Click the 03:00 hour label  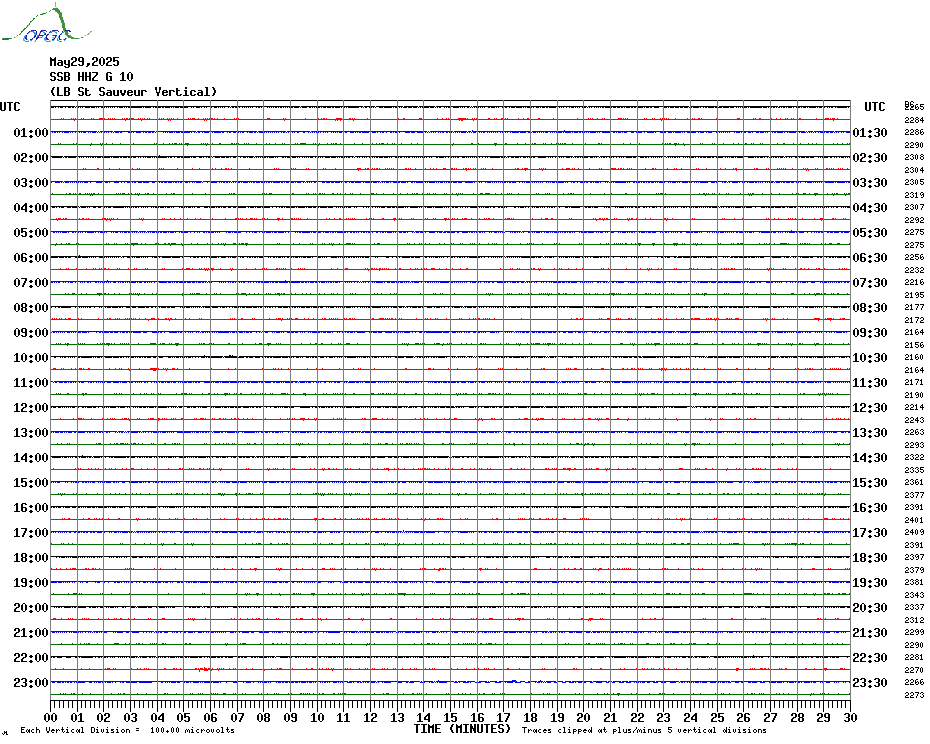[31, 182]
